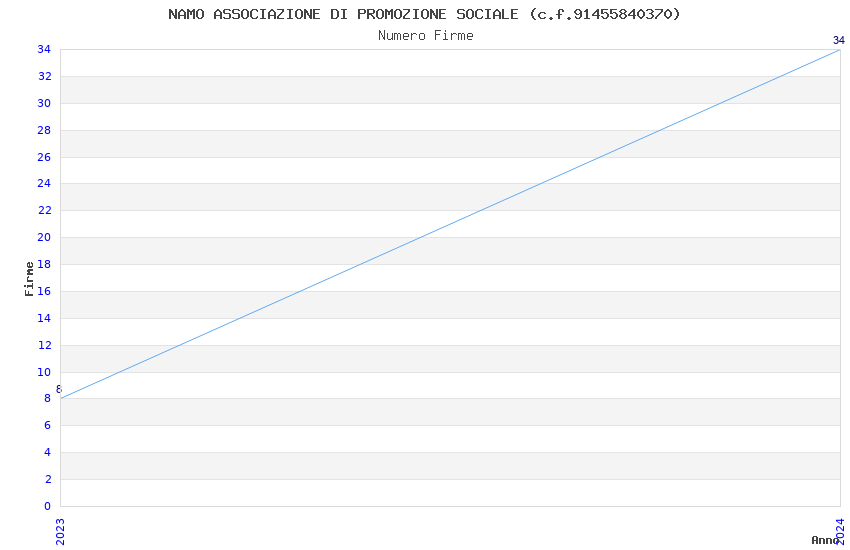This screenshot has height=550, width=850.
Task: Click y-axis tick value 0
Action: click(x=48, y=506)
